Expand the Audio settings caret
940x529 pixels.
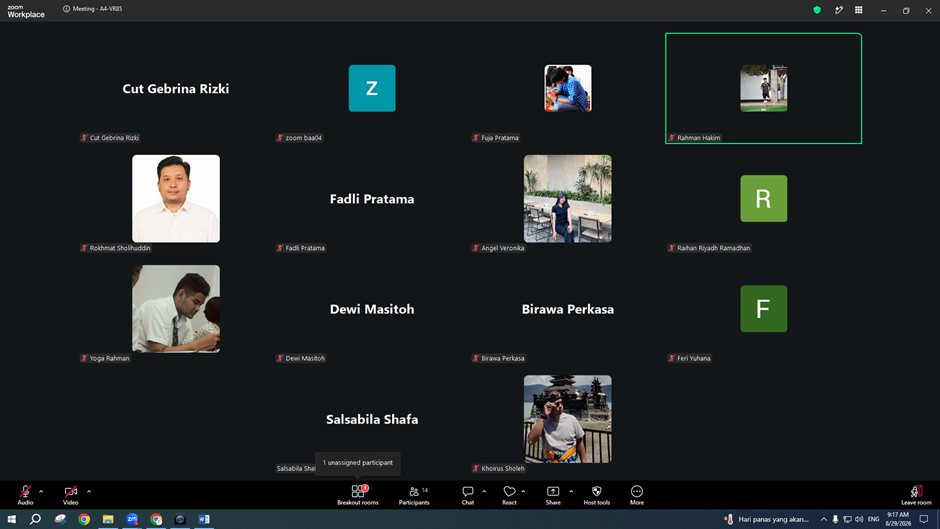click(x=41, y=491)
